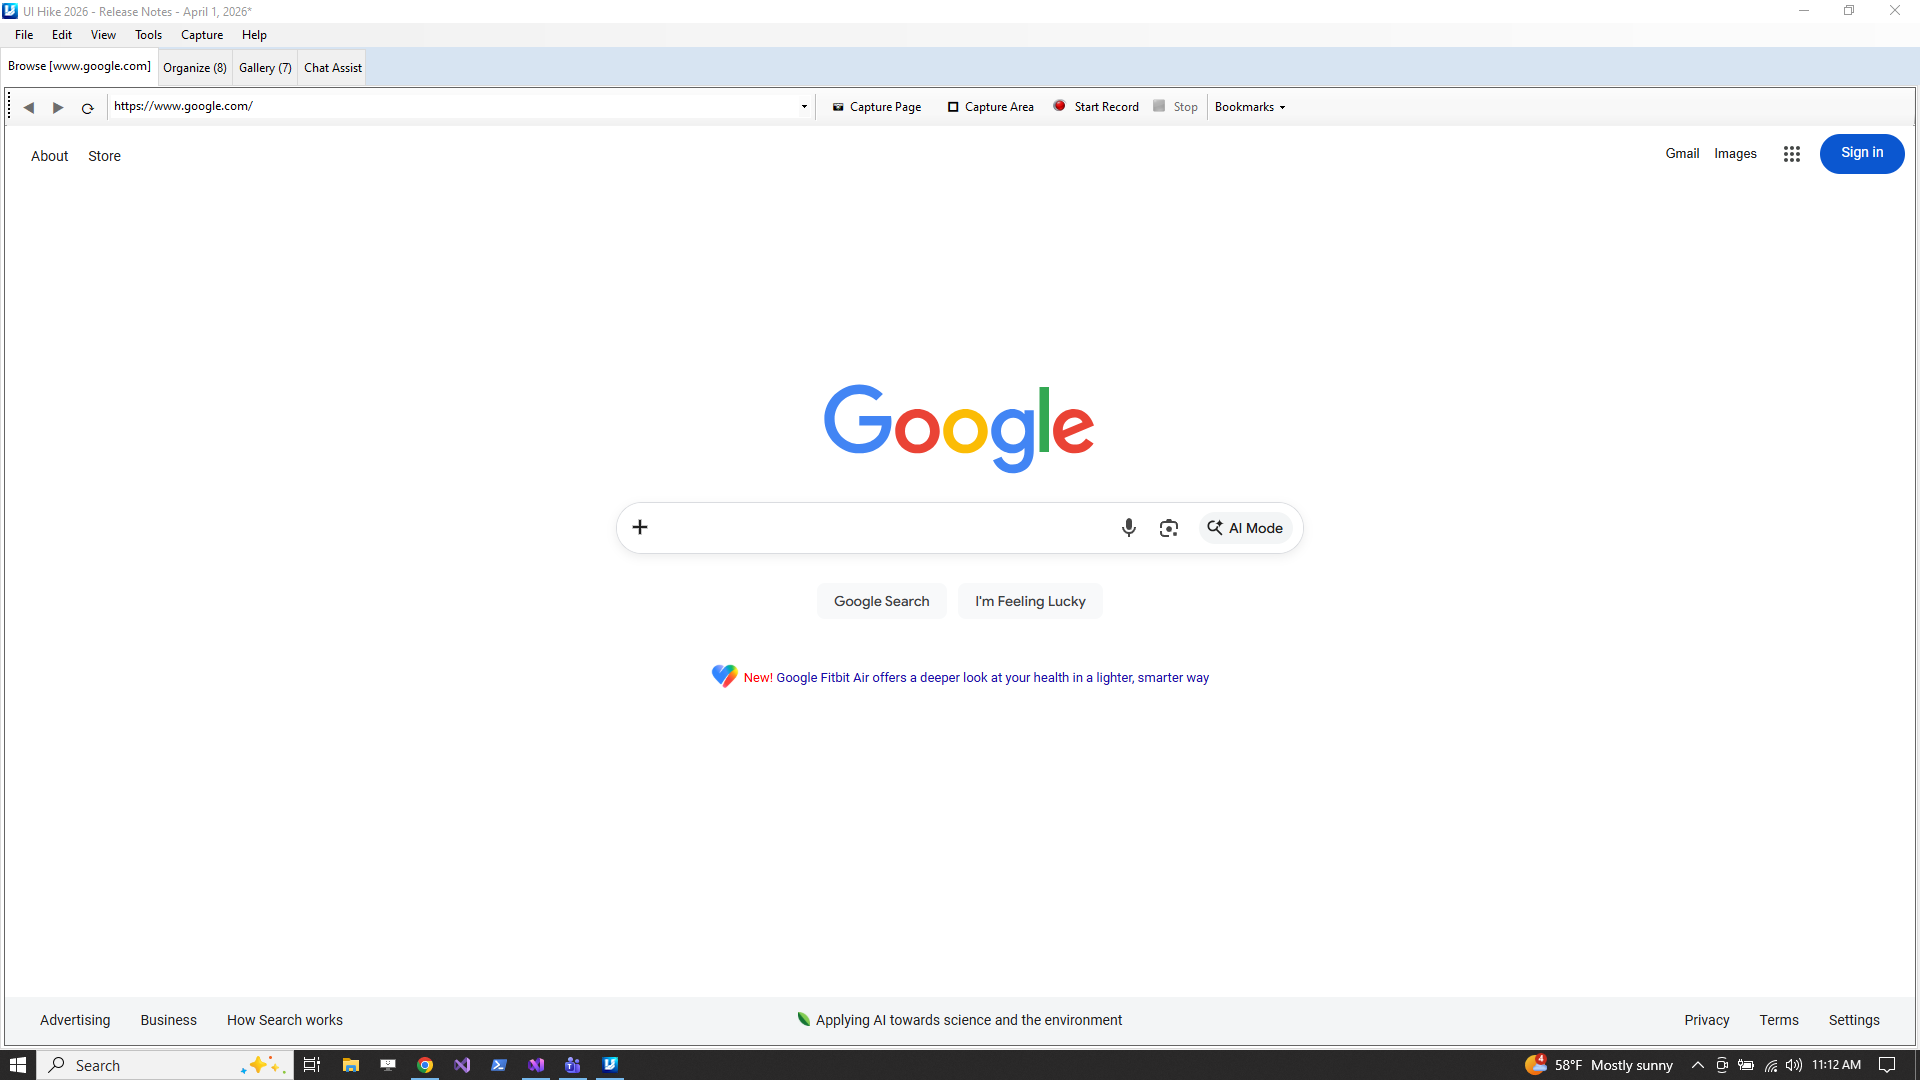Reload the page with the refresh icon

click(x=87, y=107)
